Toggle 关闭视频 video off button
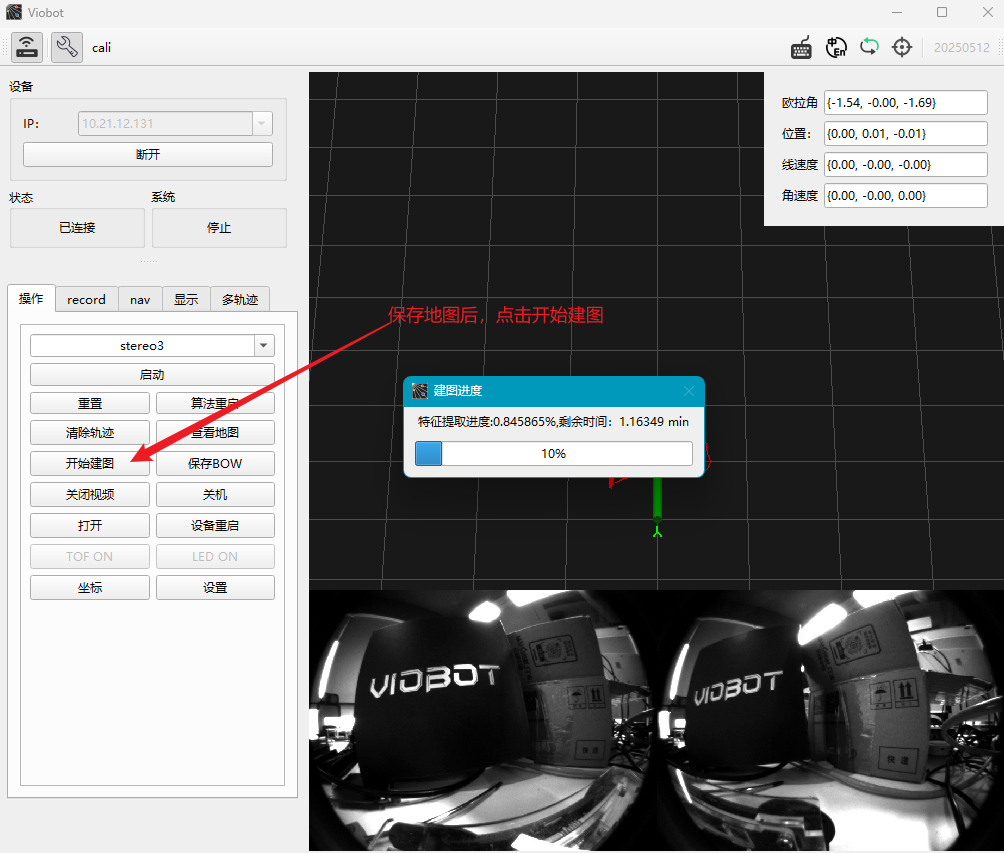The width and height of the screenshot is (1004, 853). [90, 494]
